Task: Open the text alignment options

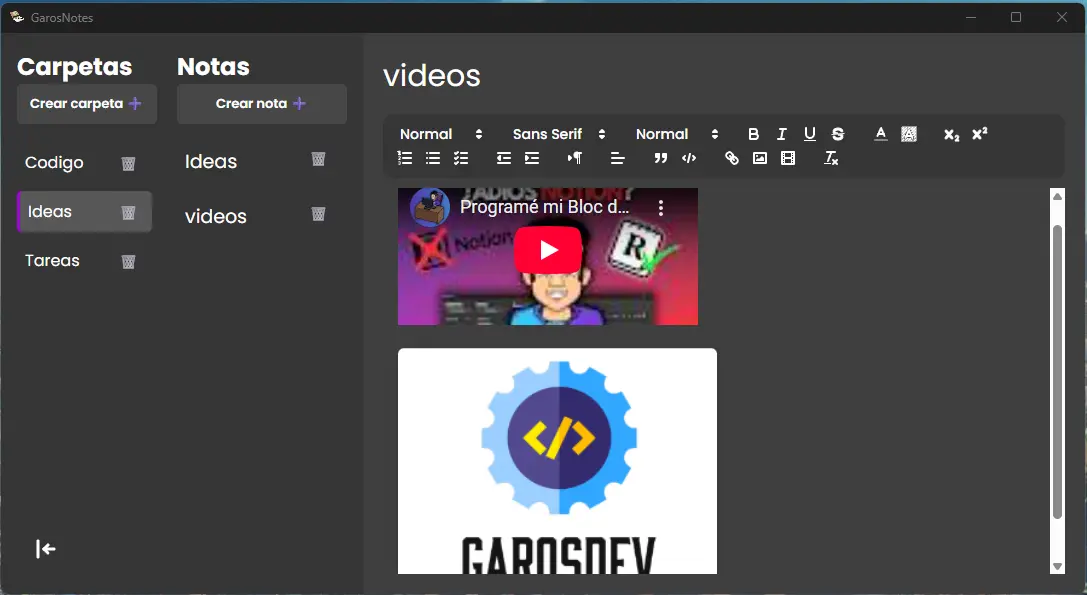Action: point(618,158)
